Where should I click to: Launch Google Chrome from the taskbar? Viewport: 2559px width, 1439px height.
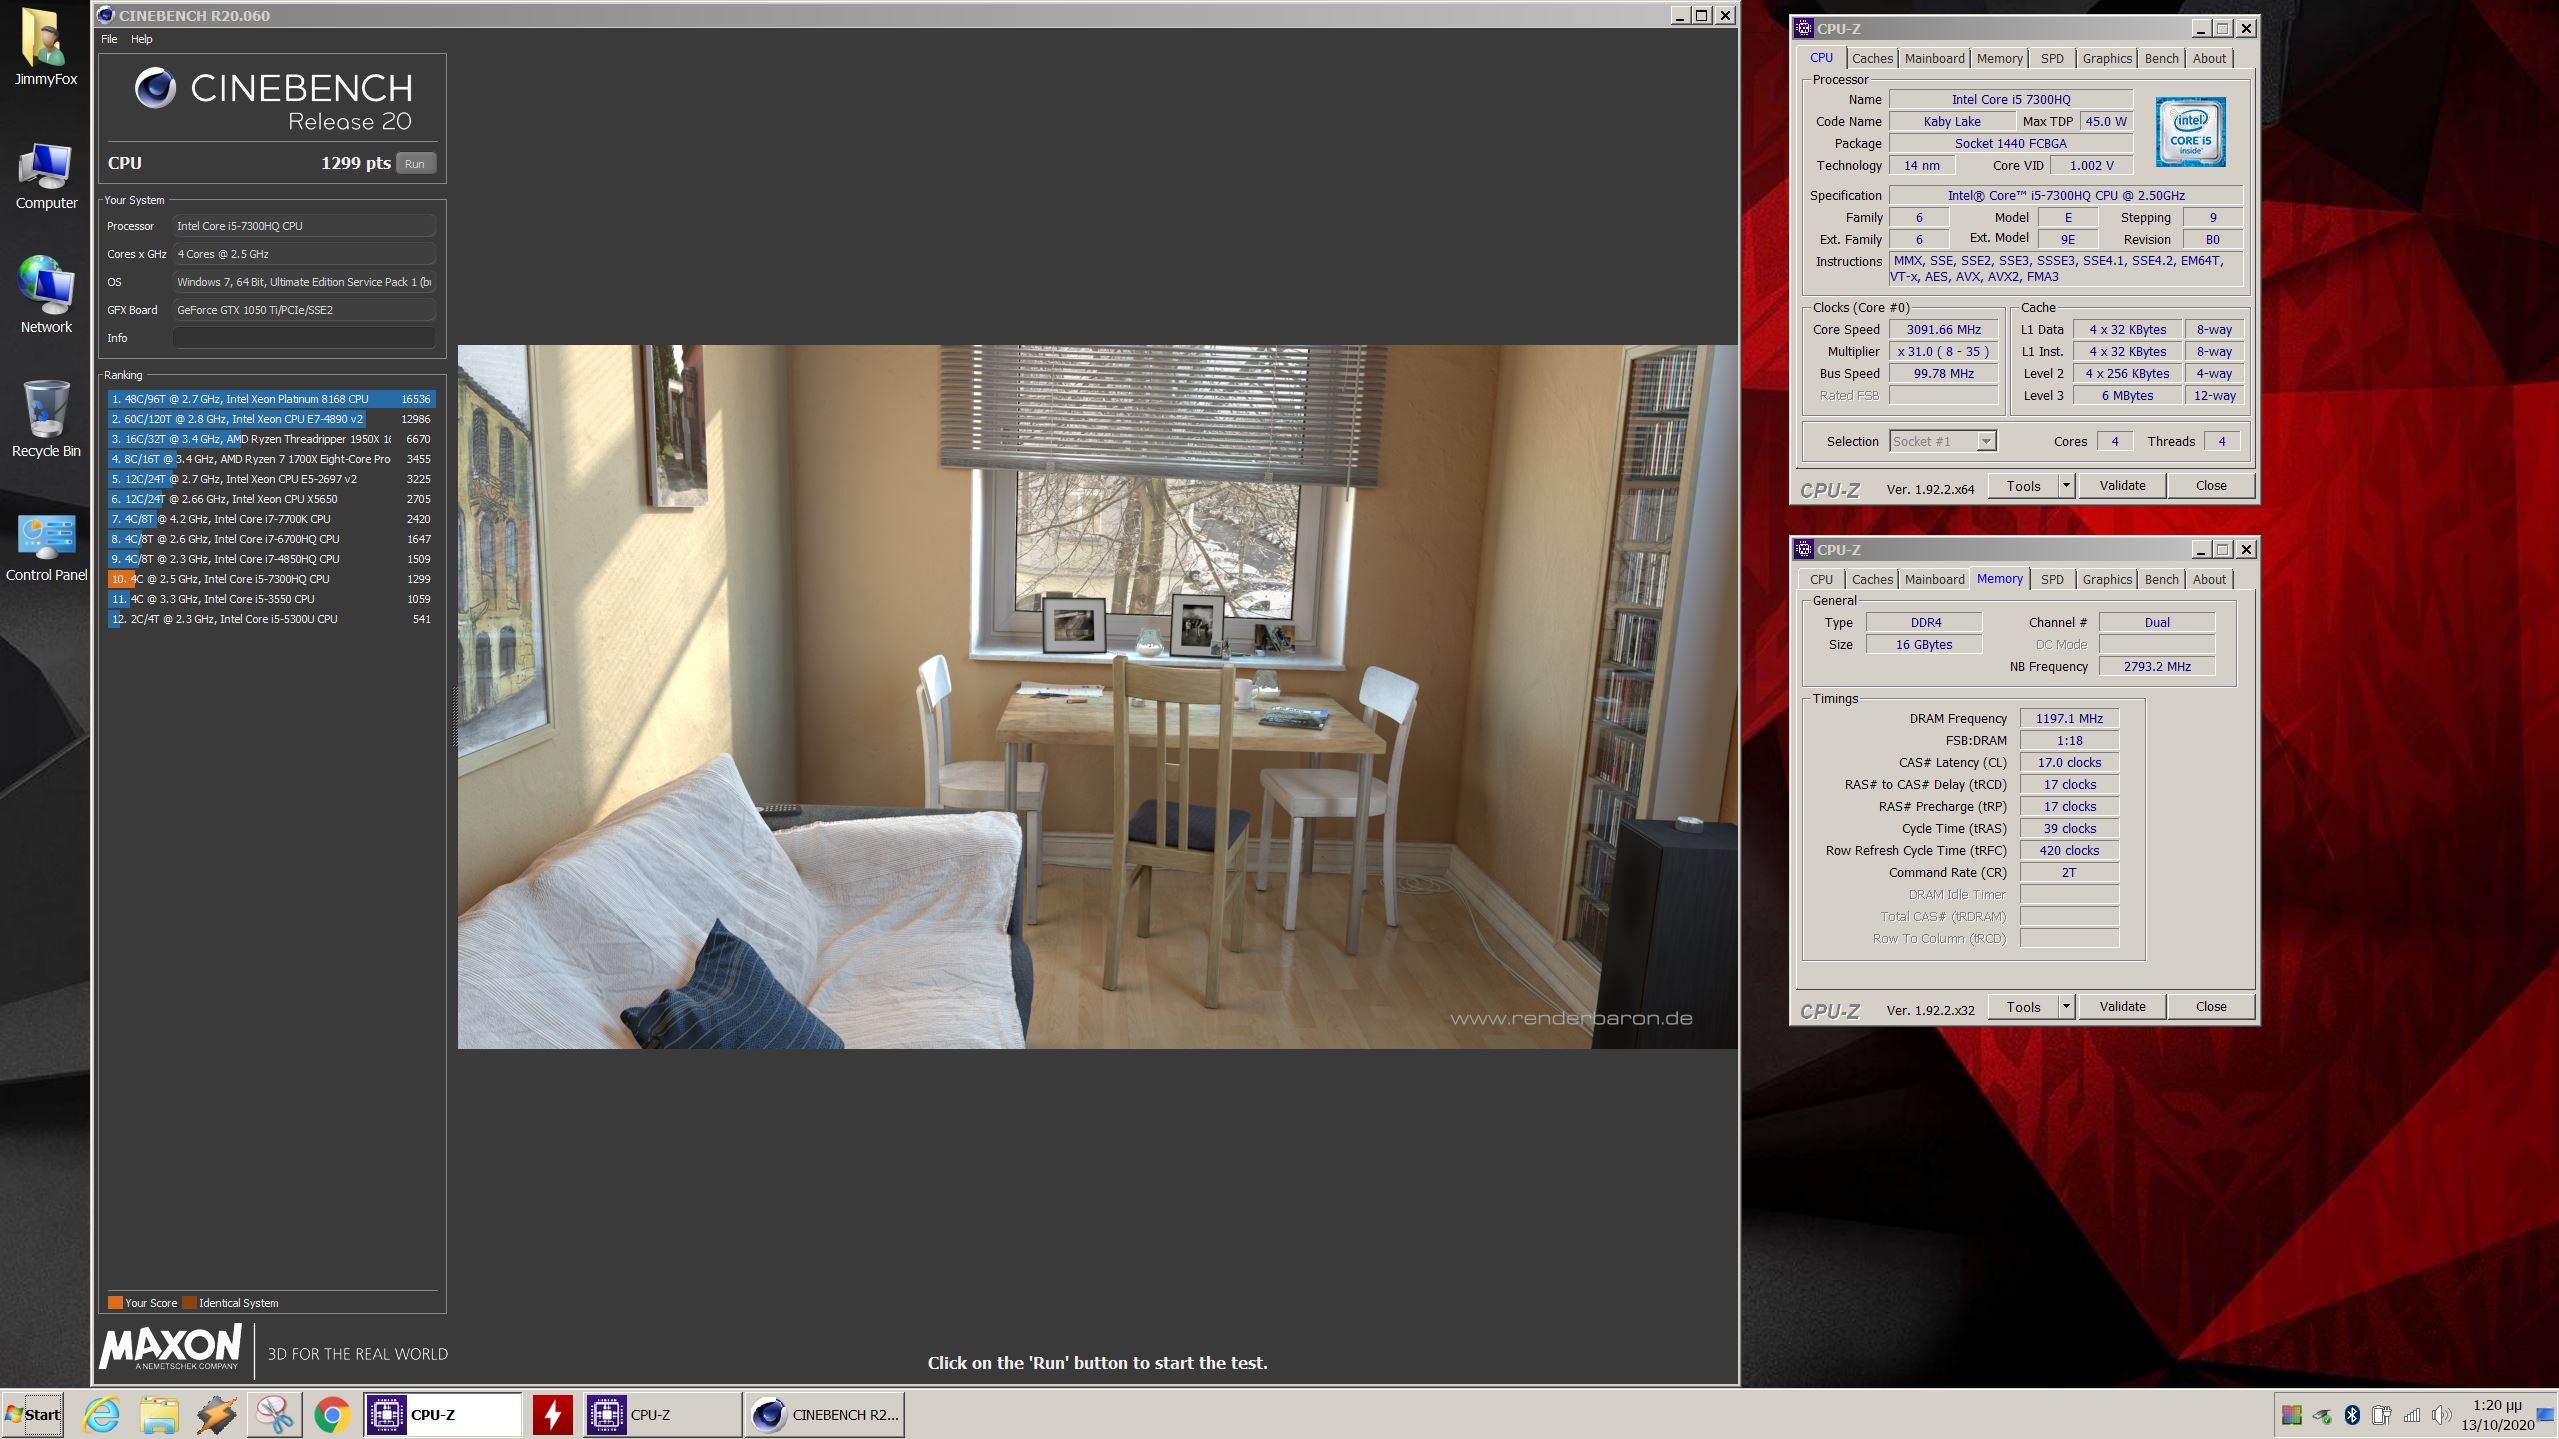(332, 1414)
